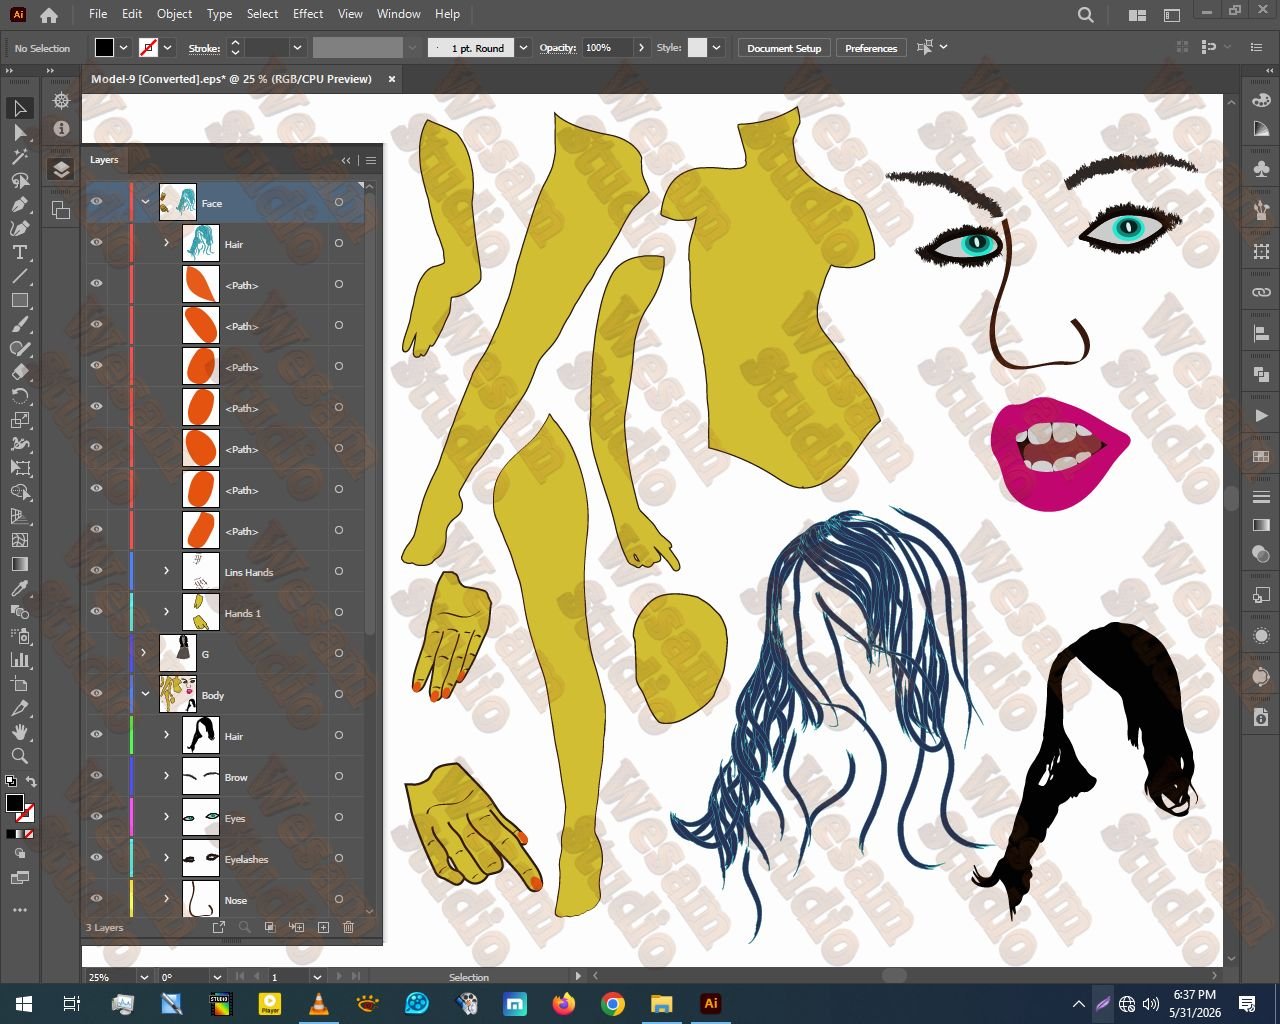This screenshot has height=1024, width=1280.
Task: Select the Pen tool
Action: [x=20, y=204]
